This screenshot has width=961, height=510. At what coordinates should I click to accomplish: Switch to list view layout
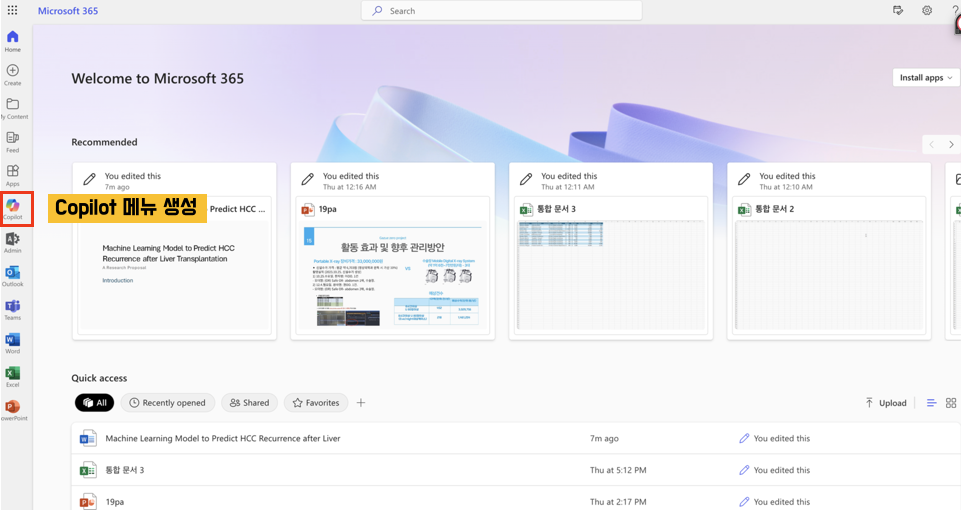931,403
